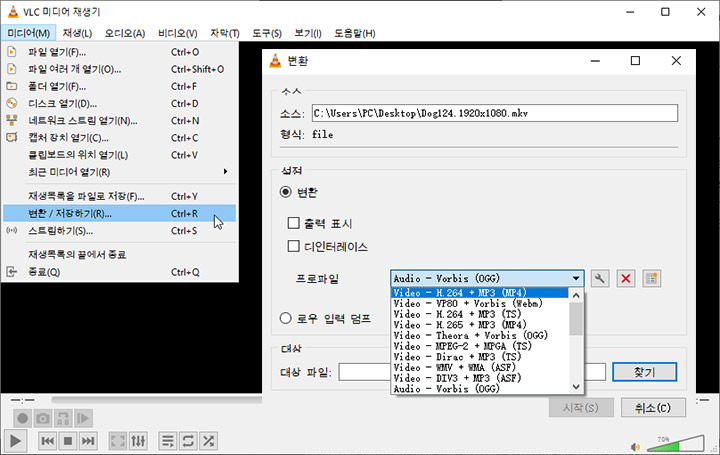Choose 클립보드의 위치 열기(L) menu entry
The width and height of the screenshot is (720, 455).
point(119,155)
